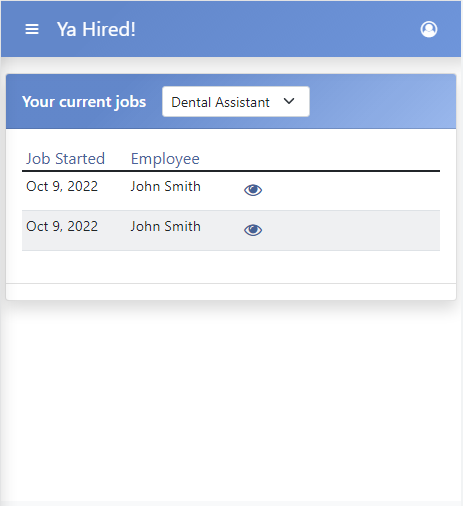
Task: View details via eye icon in shaded row
Action: [253, 230]
